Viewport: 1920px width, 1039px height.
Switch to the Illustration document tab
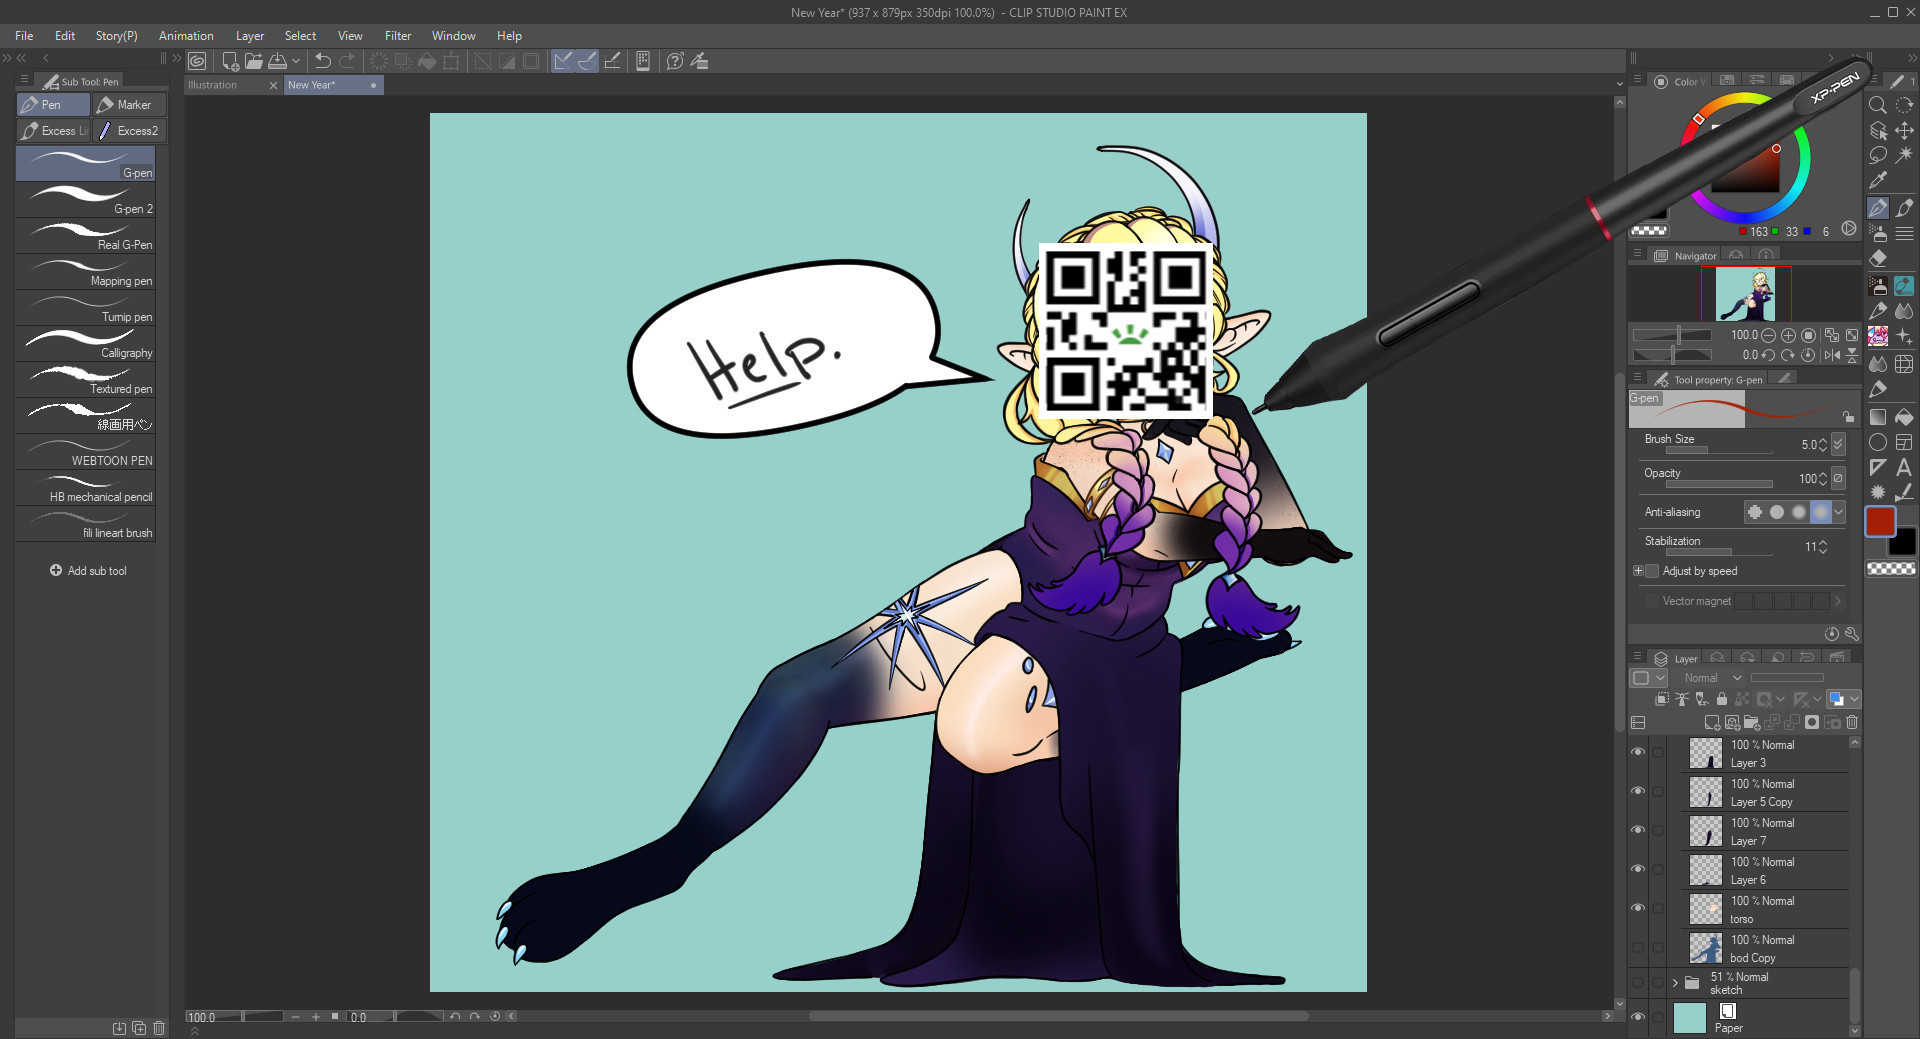click(213, 85)
